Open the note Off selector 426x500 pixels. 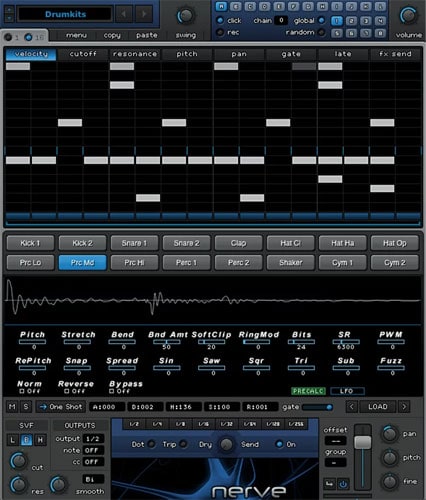click(x=93, y=450)
